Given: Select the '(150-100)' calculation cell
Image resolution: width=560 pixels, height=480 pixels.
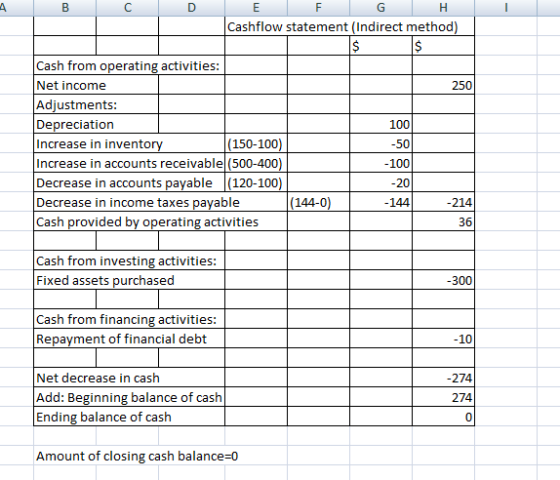Looking at the screenshot, I should coord(256,144).
